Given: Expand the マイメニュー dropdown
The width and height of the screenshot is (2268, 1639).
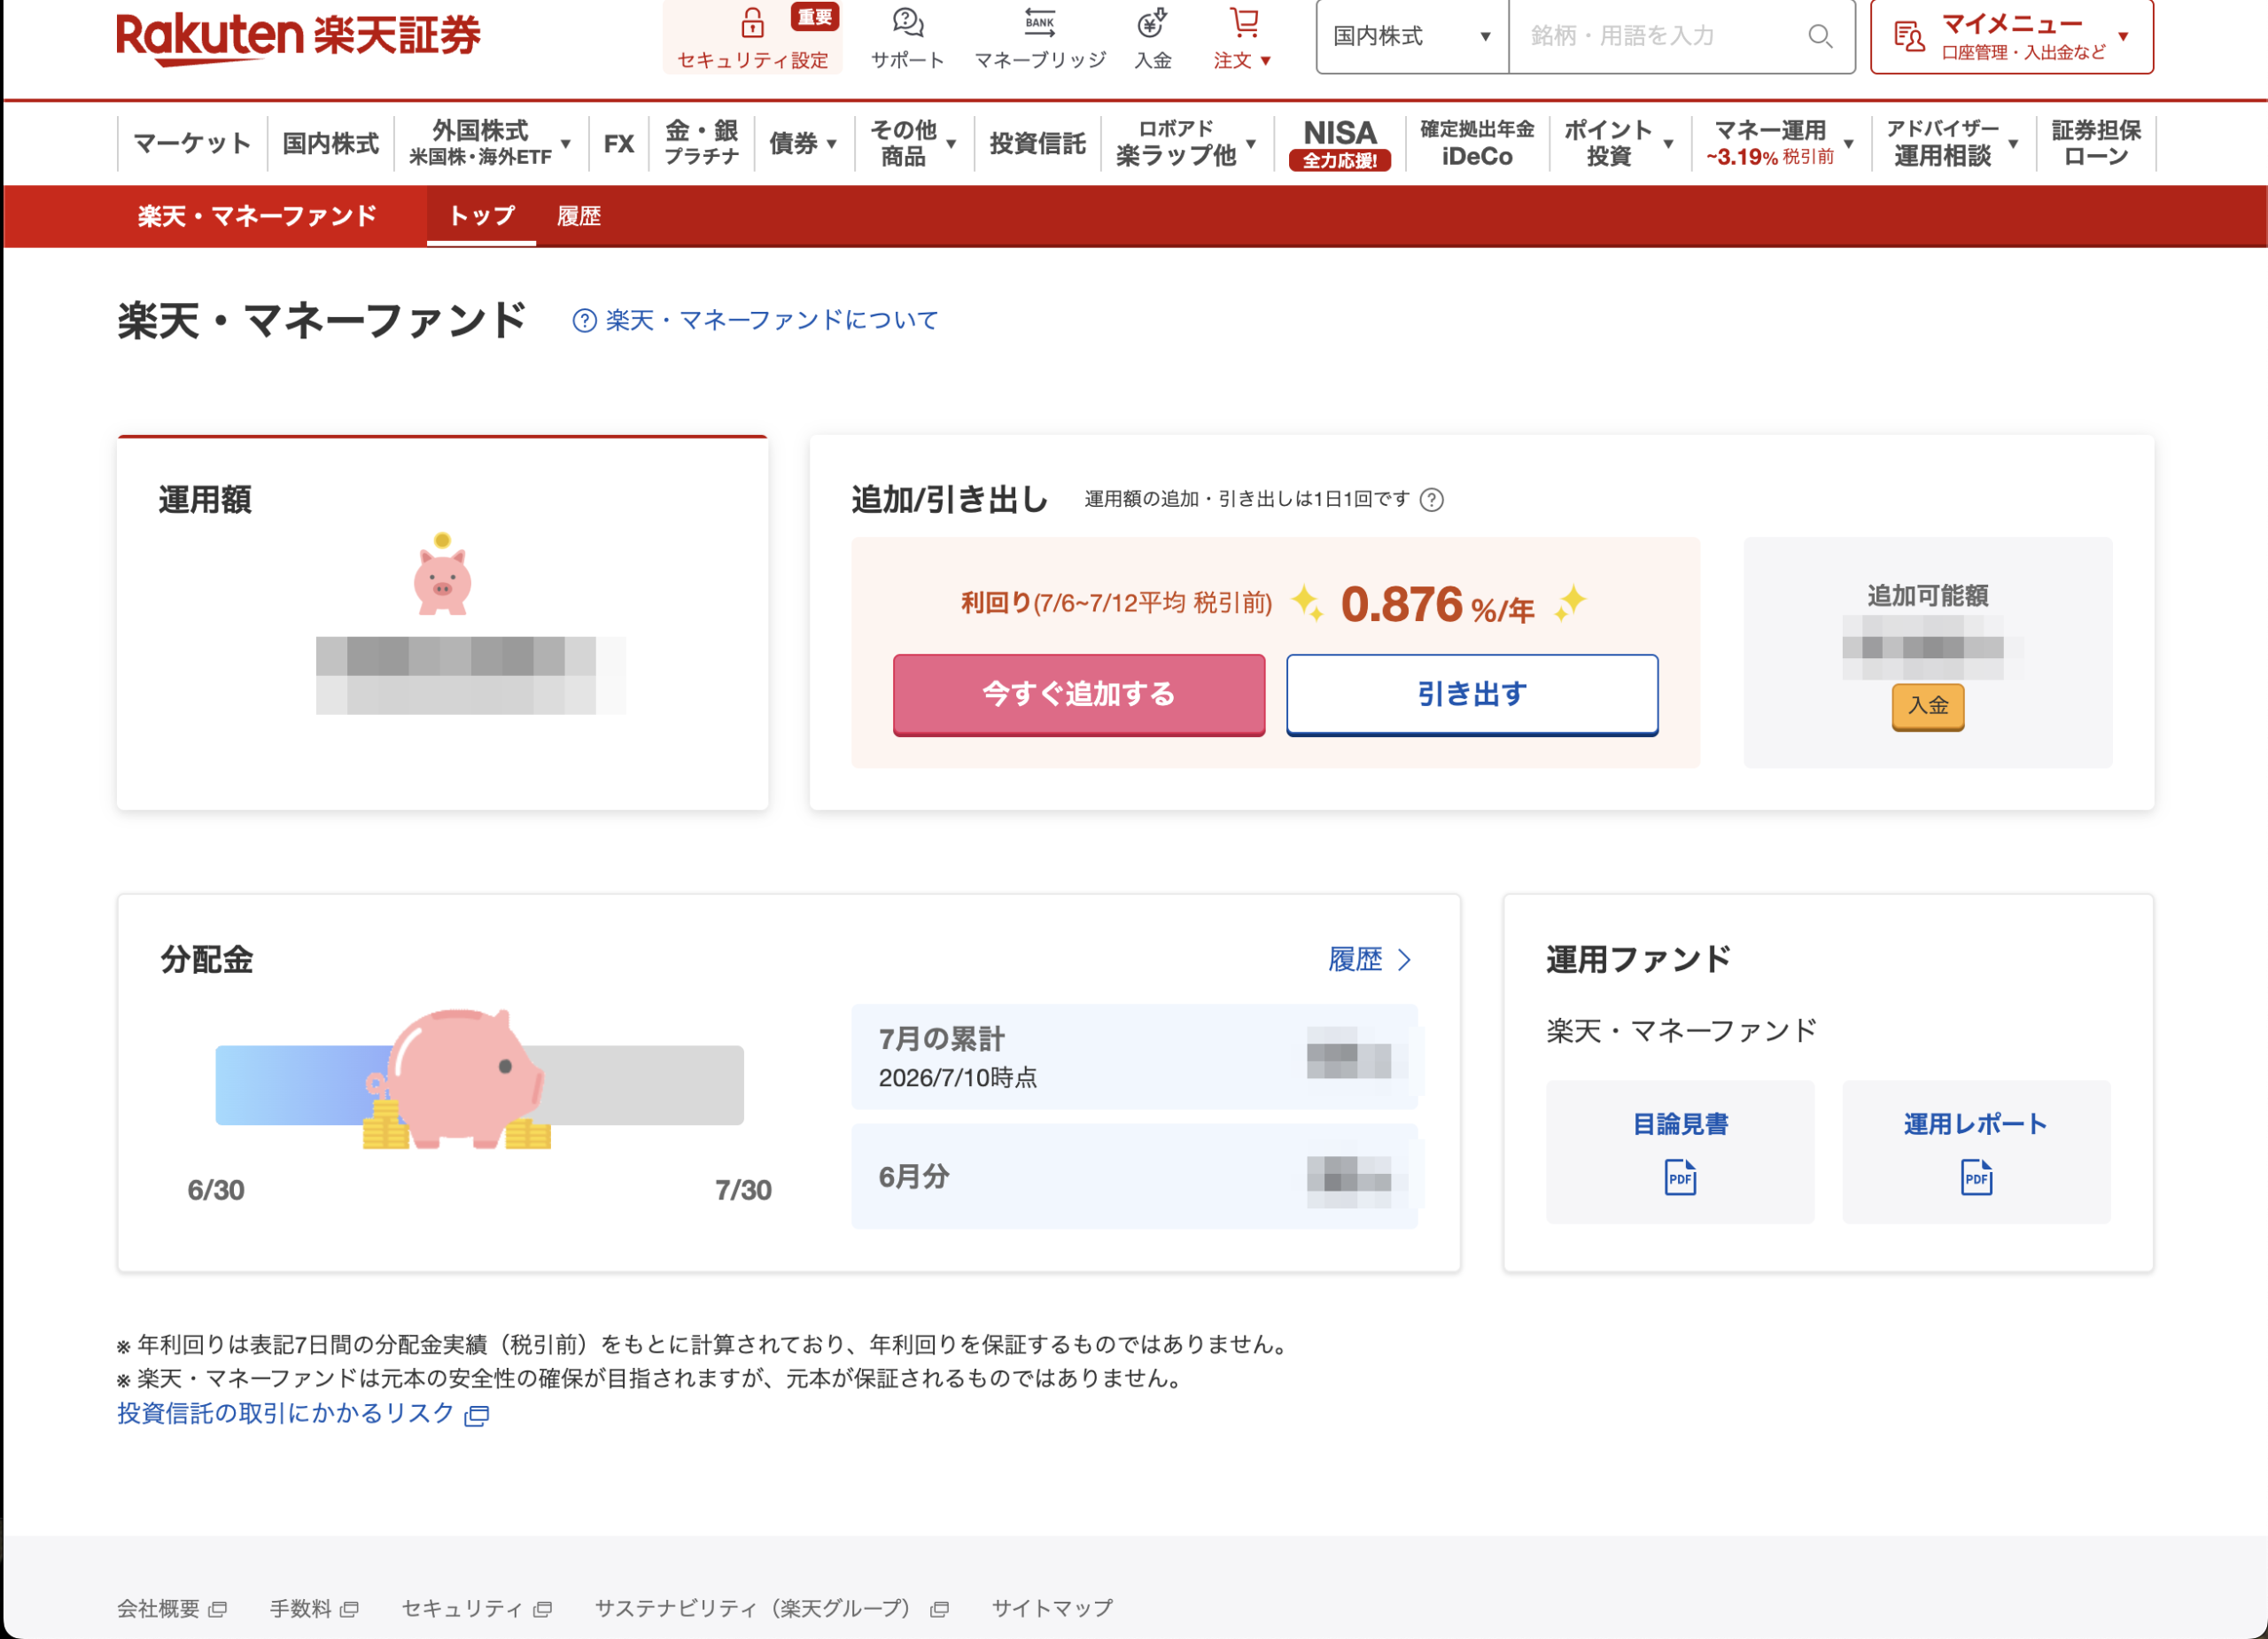Looking at the screenshot, I should coord(2123,36).
